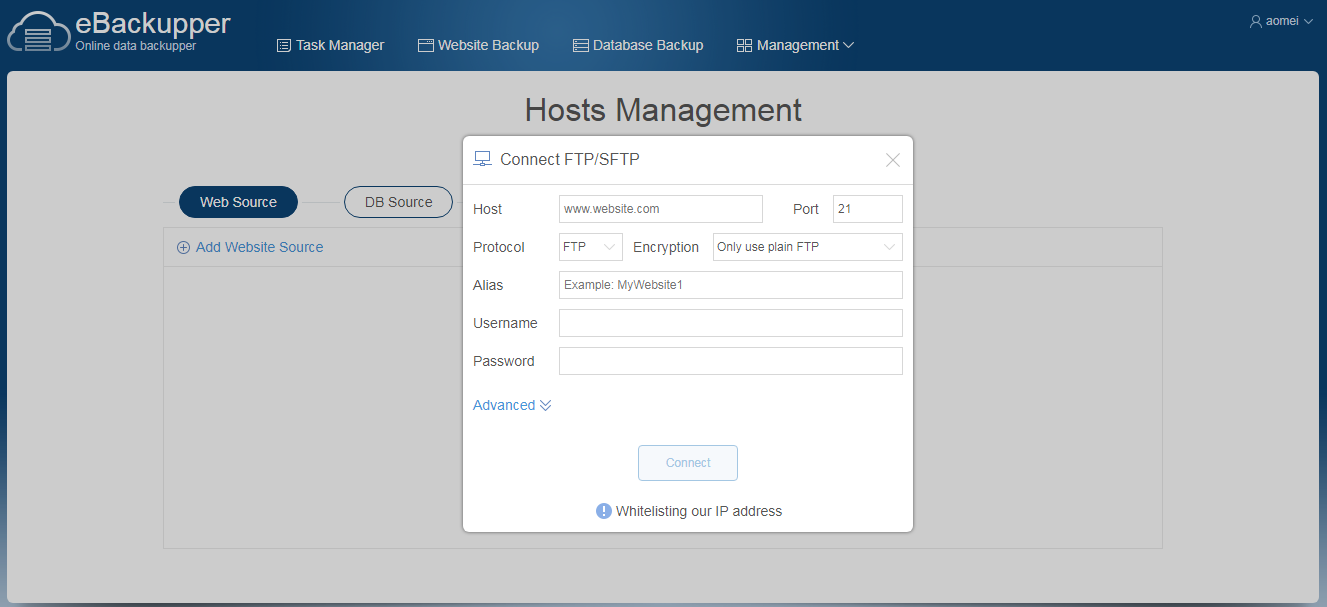Expand the Management dropdown menu
The image size is (1327, 607).
point(795,45)
